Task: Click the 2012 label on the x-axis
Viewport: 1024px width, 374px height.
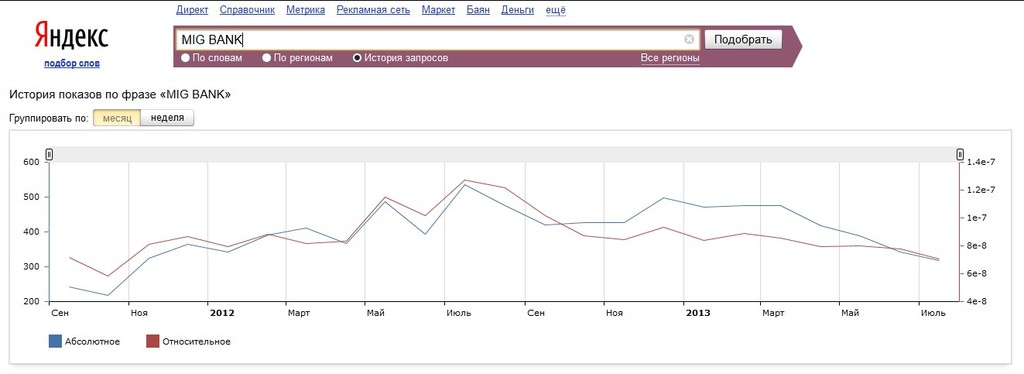Action: coord(222,313)
